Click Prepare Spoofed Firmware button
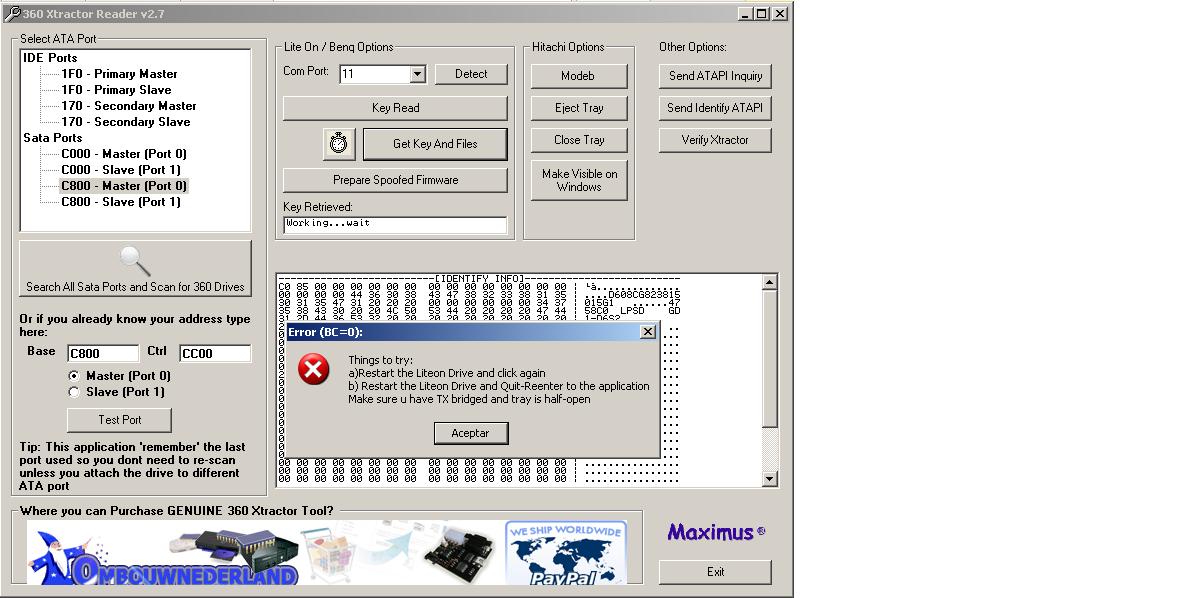Viewport: 1202px width, 598px height. pyautogui.click(x=395, y=180)
